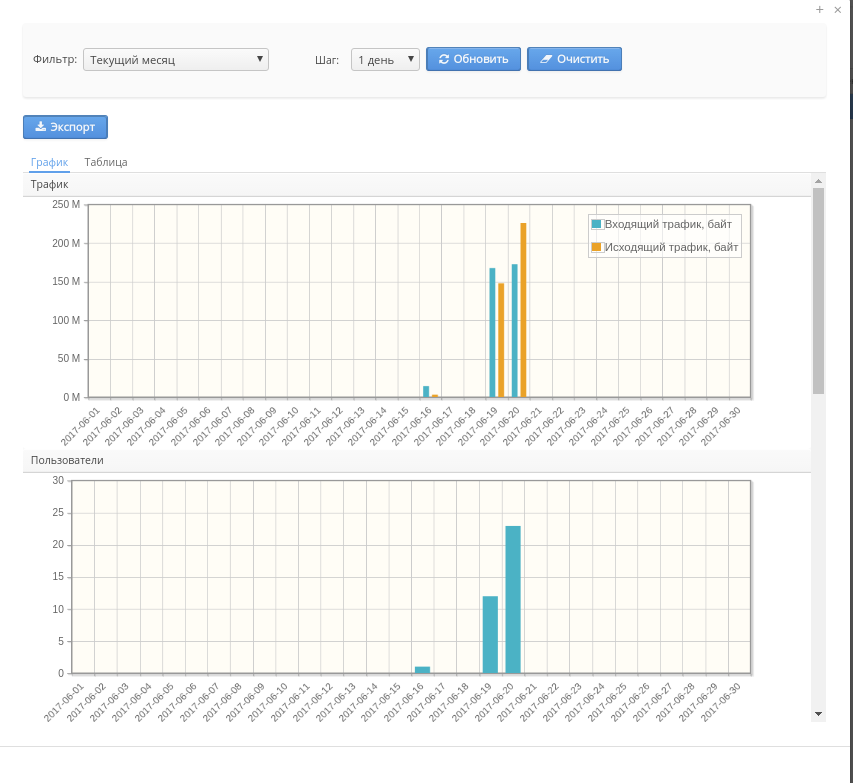Click the first tall blue incoming traffic bar
Image resolution: width=853 pixels, height=783 pixels.
pos(492,332)
